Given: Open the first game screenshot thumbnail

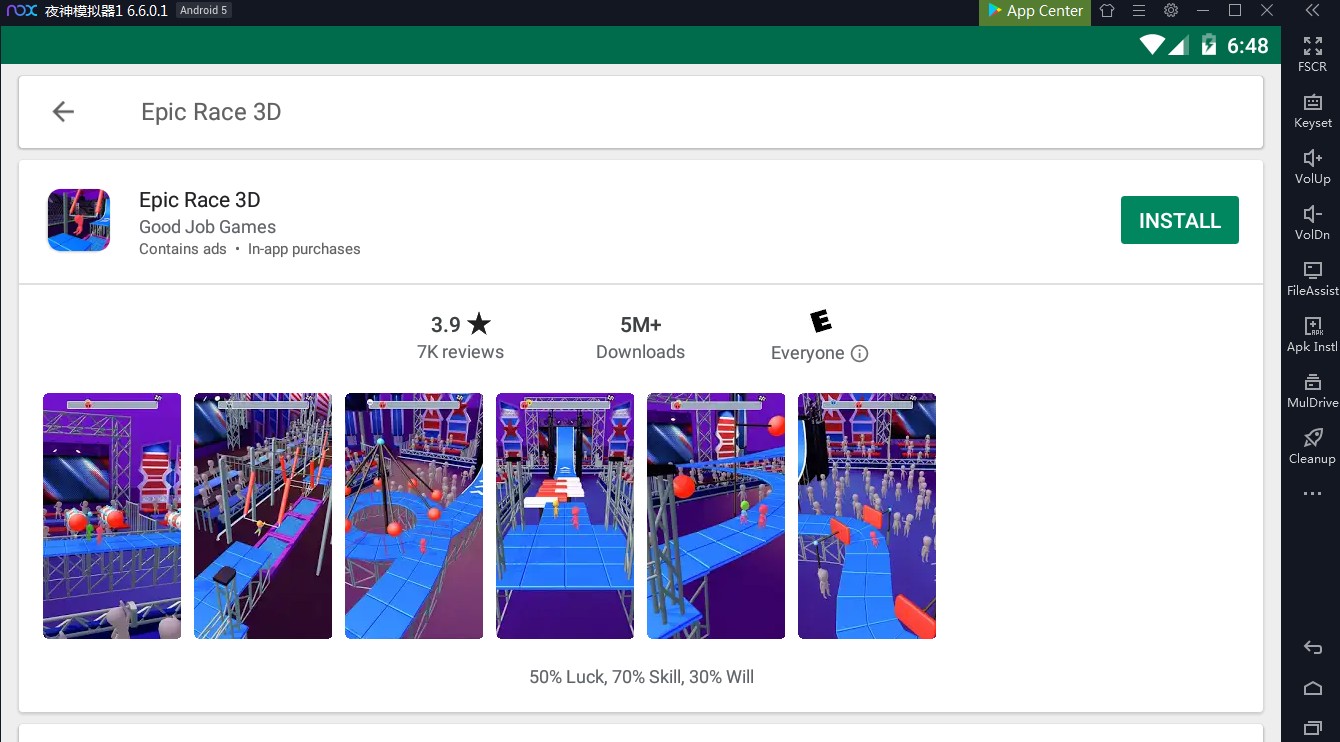Looking at the screenshot, I should tap(112, 515).
